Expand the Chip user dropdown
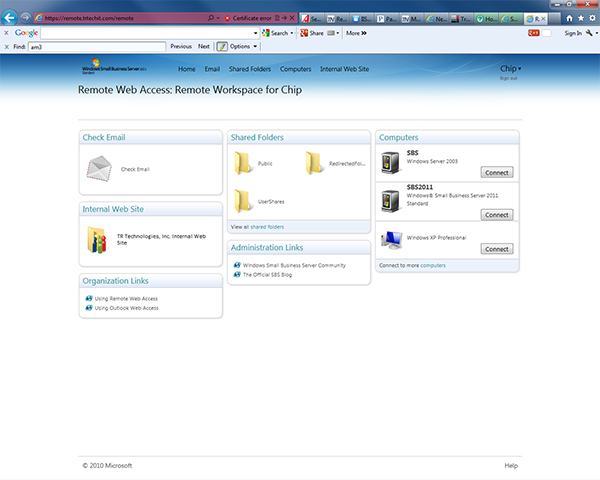The image size is (600, 480). click(510, 69)
